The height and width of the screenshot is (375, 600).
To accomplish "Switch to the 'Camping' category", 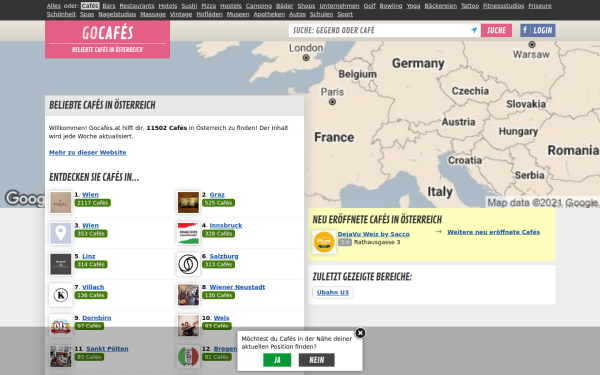I will tap(259, 6).
